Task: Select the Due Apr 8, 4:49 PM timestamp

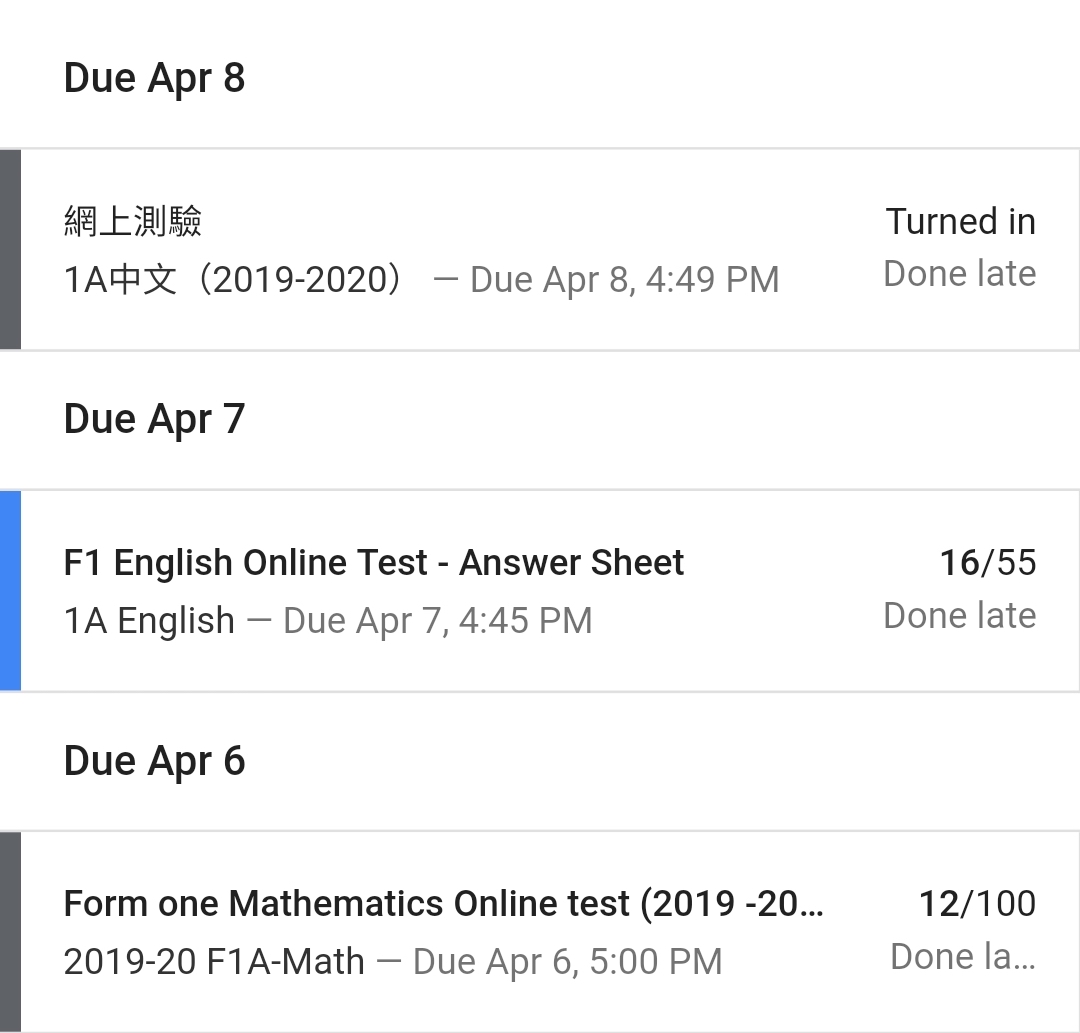Action: pos(624,280)
